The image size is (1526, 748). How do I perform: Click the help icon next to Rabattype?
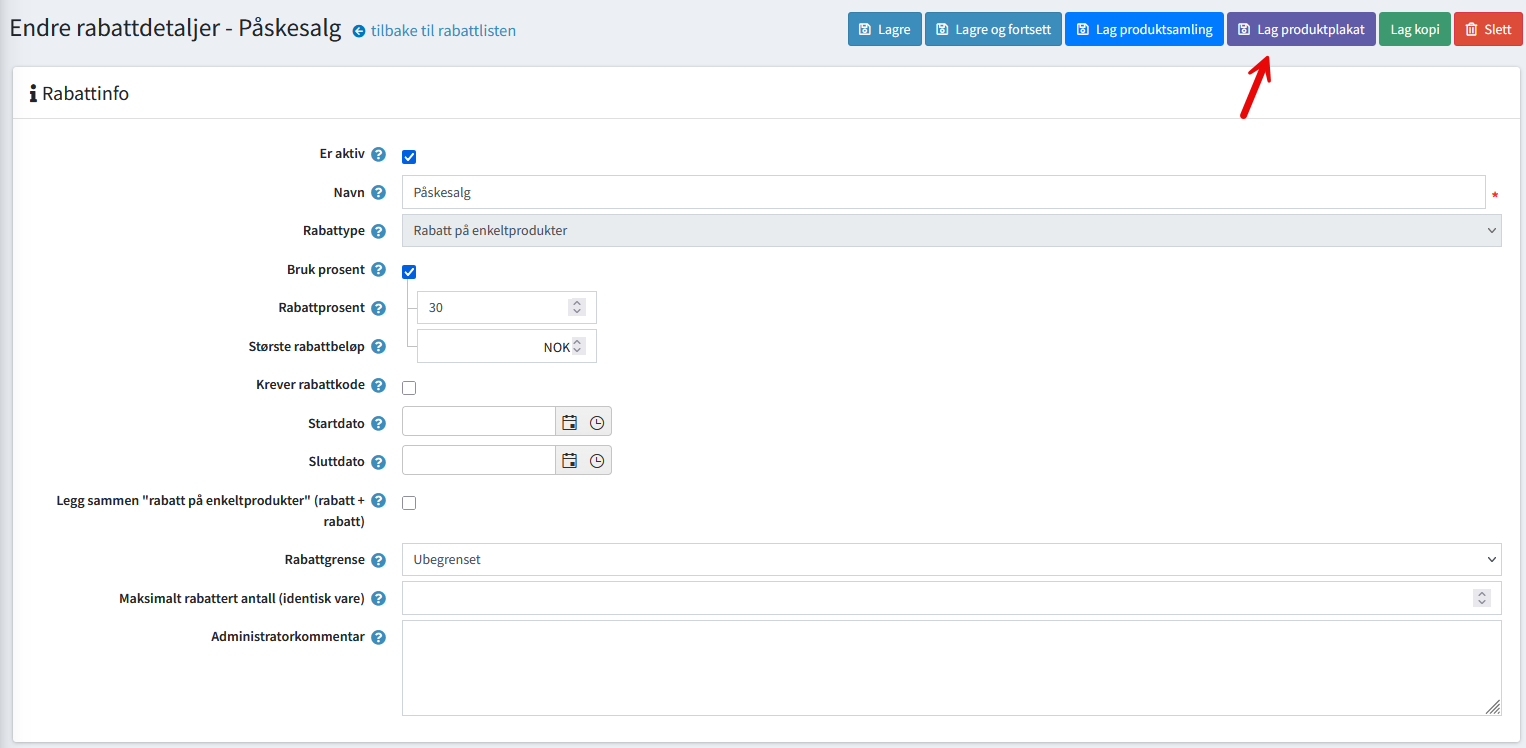pos(378,231)
